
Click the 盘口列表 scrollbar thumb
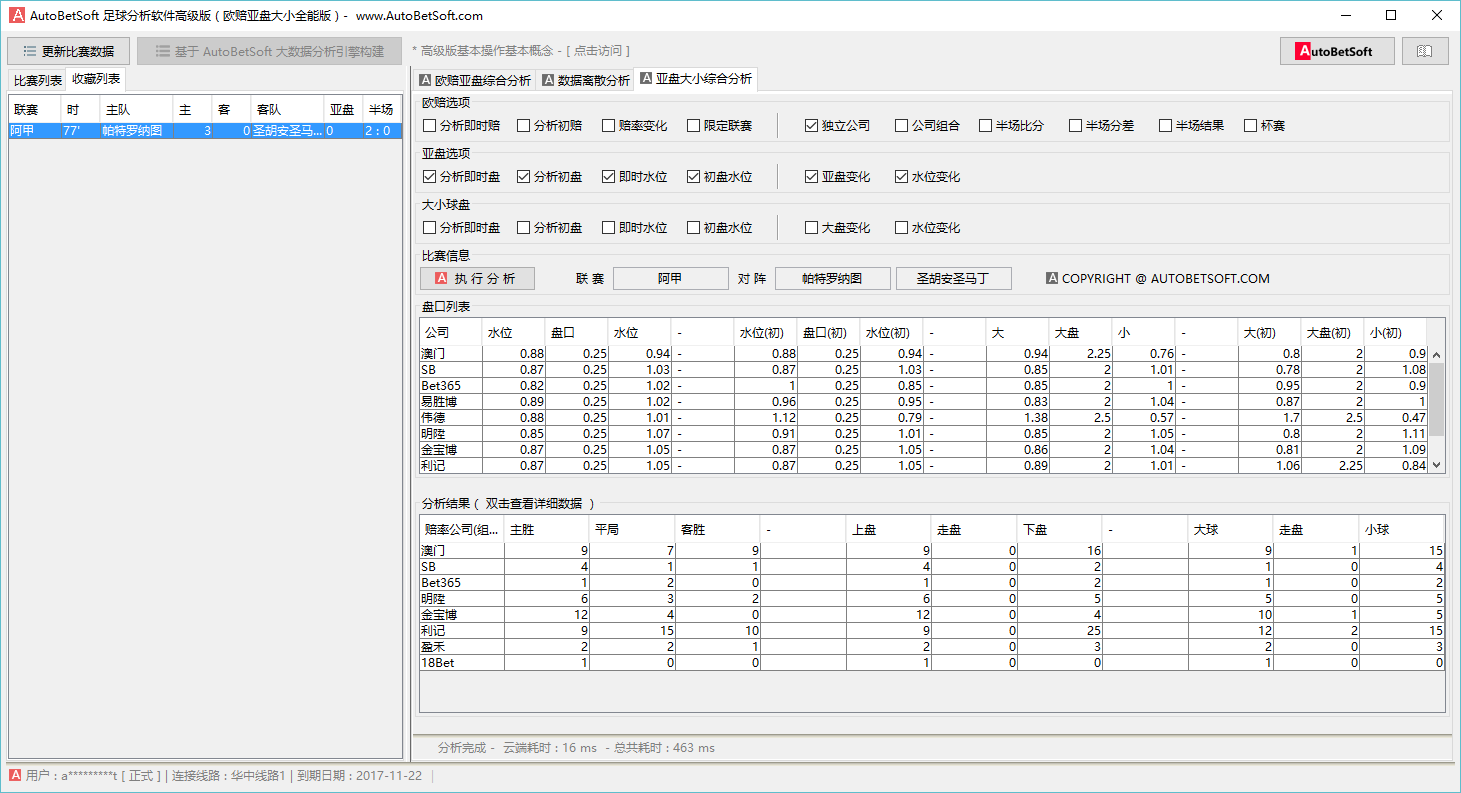coord(1437,399)
